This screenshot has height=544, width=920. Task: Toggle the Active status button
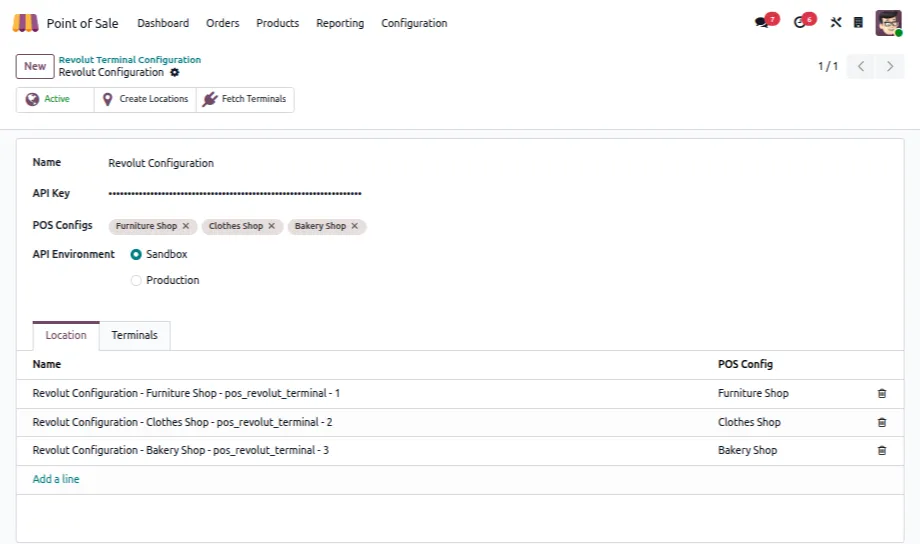[x=55, y=99]
